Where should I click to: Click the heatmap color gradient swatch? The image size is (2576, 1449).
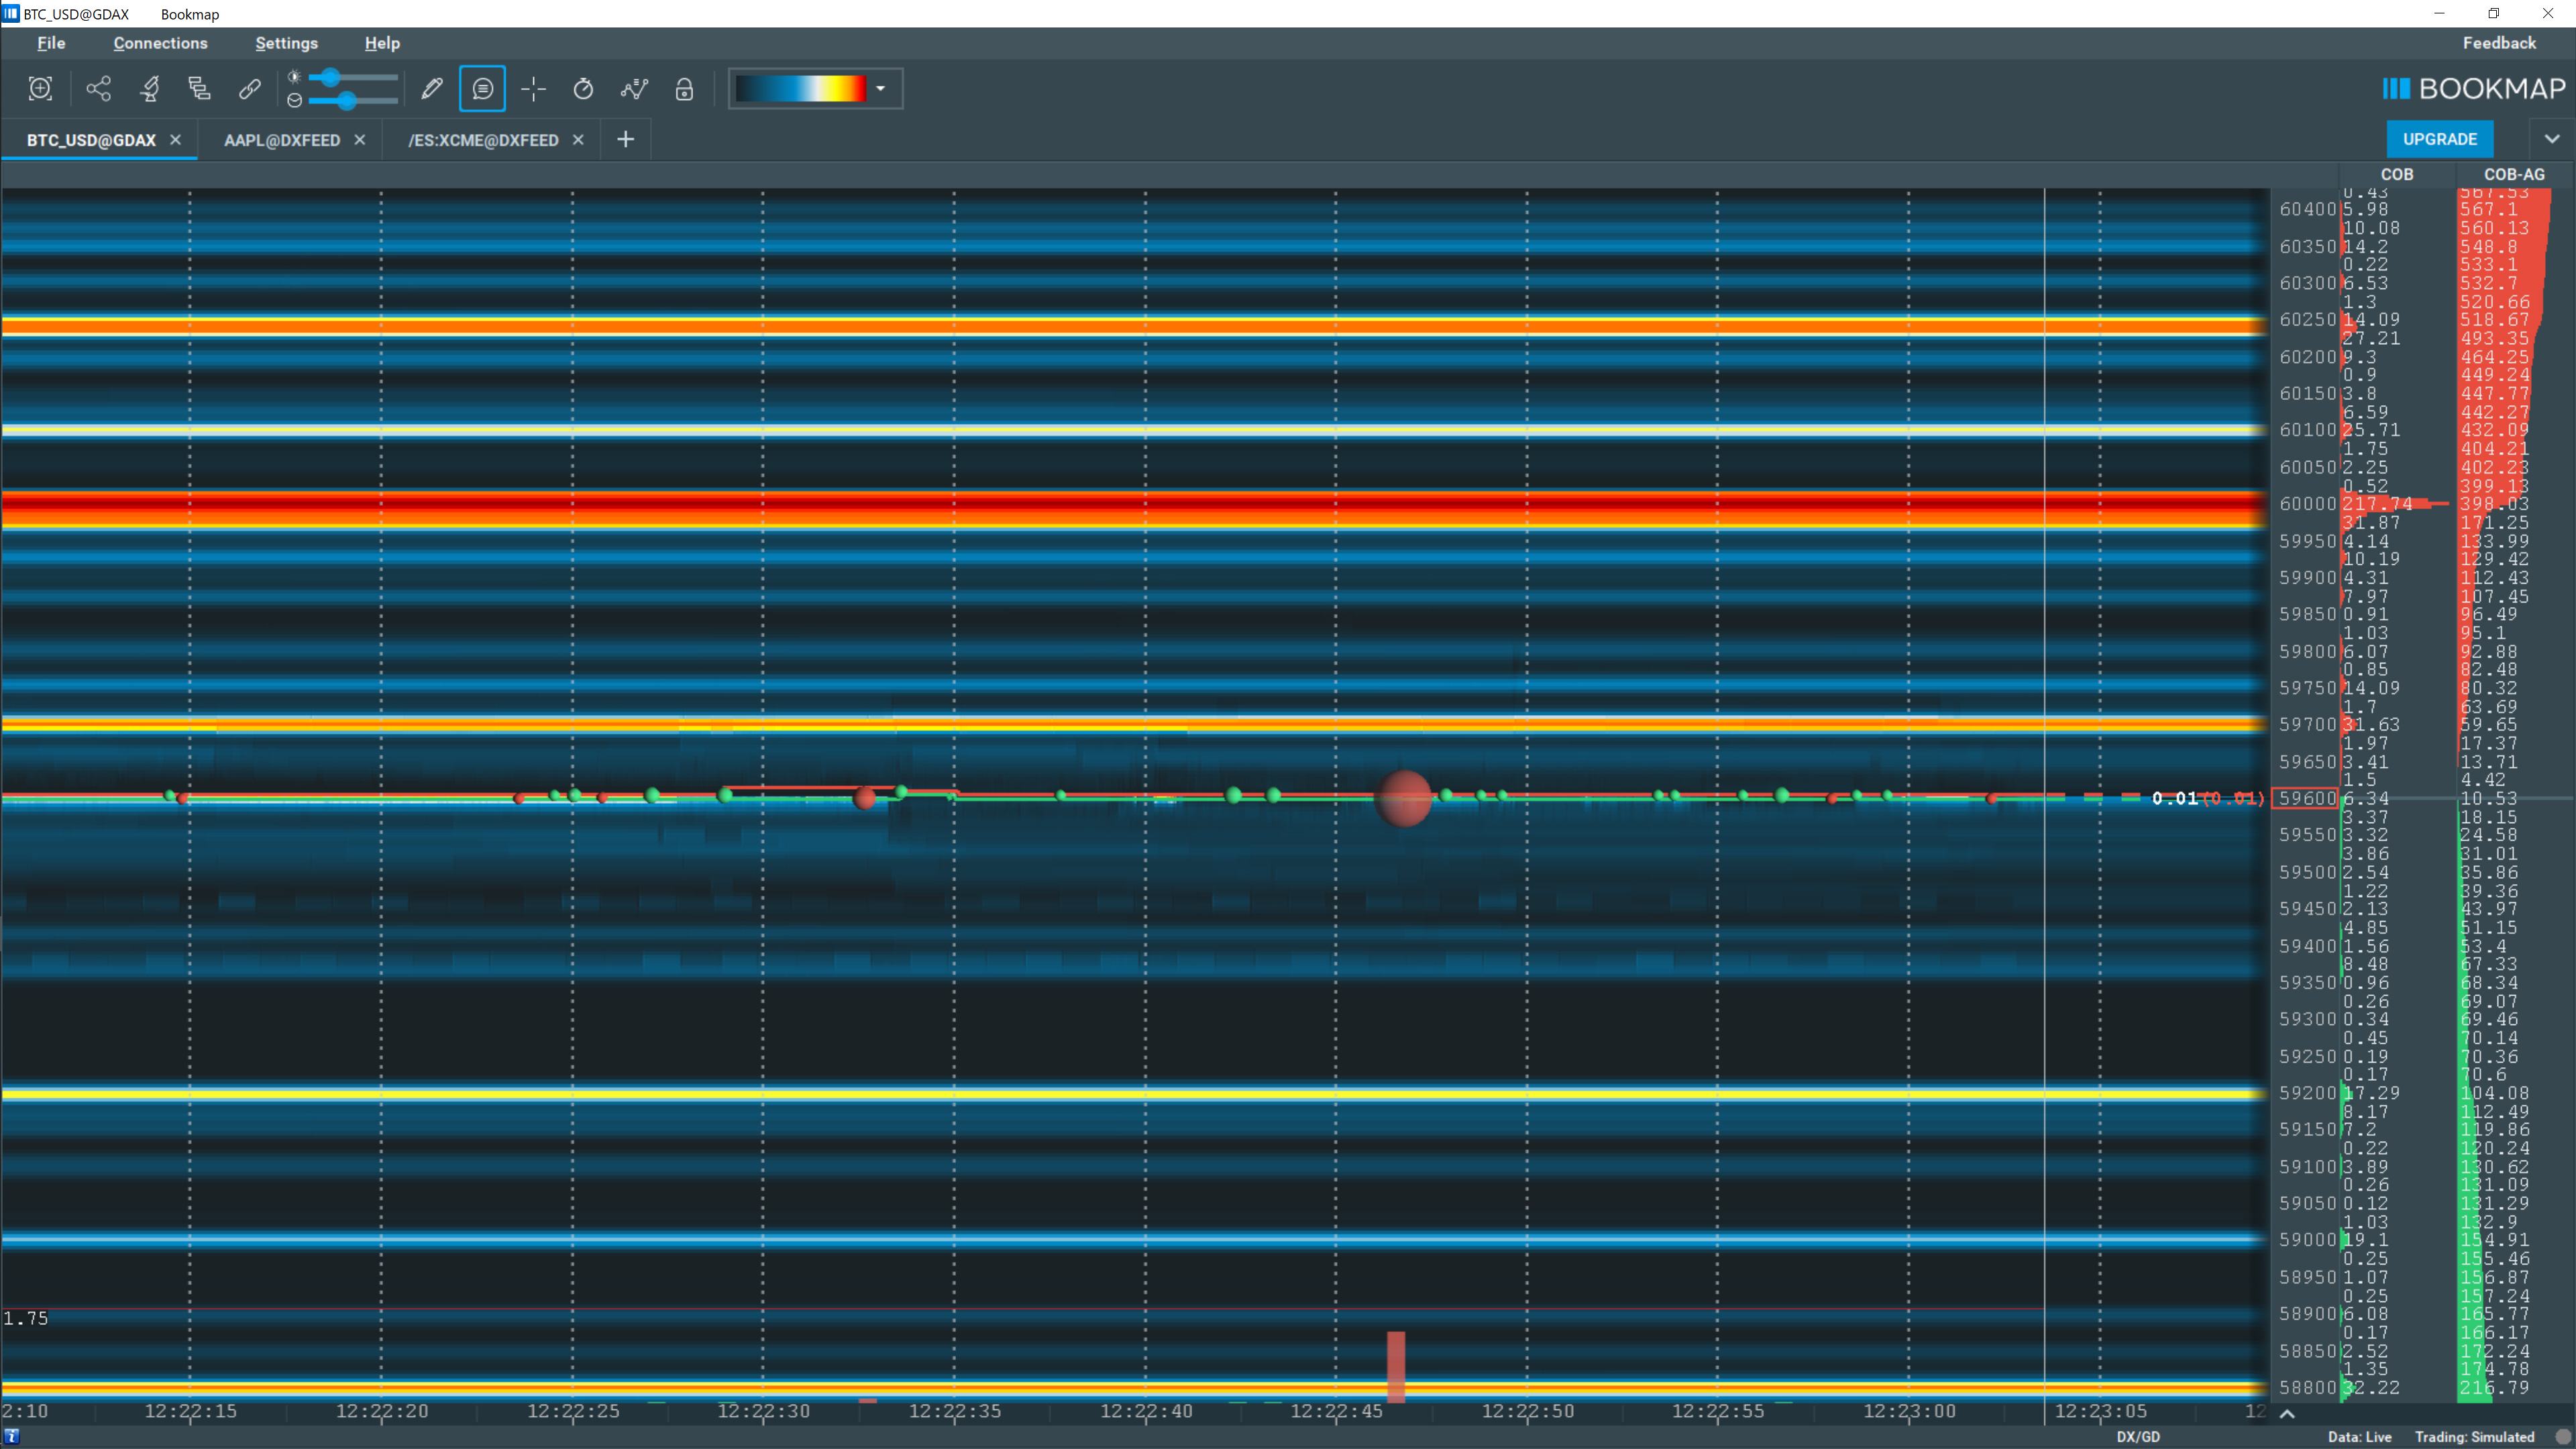[x=801, y=89]
